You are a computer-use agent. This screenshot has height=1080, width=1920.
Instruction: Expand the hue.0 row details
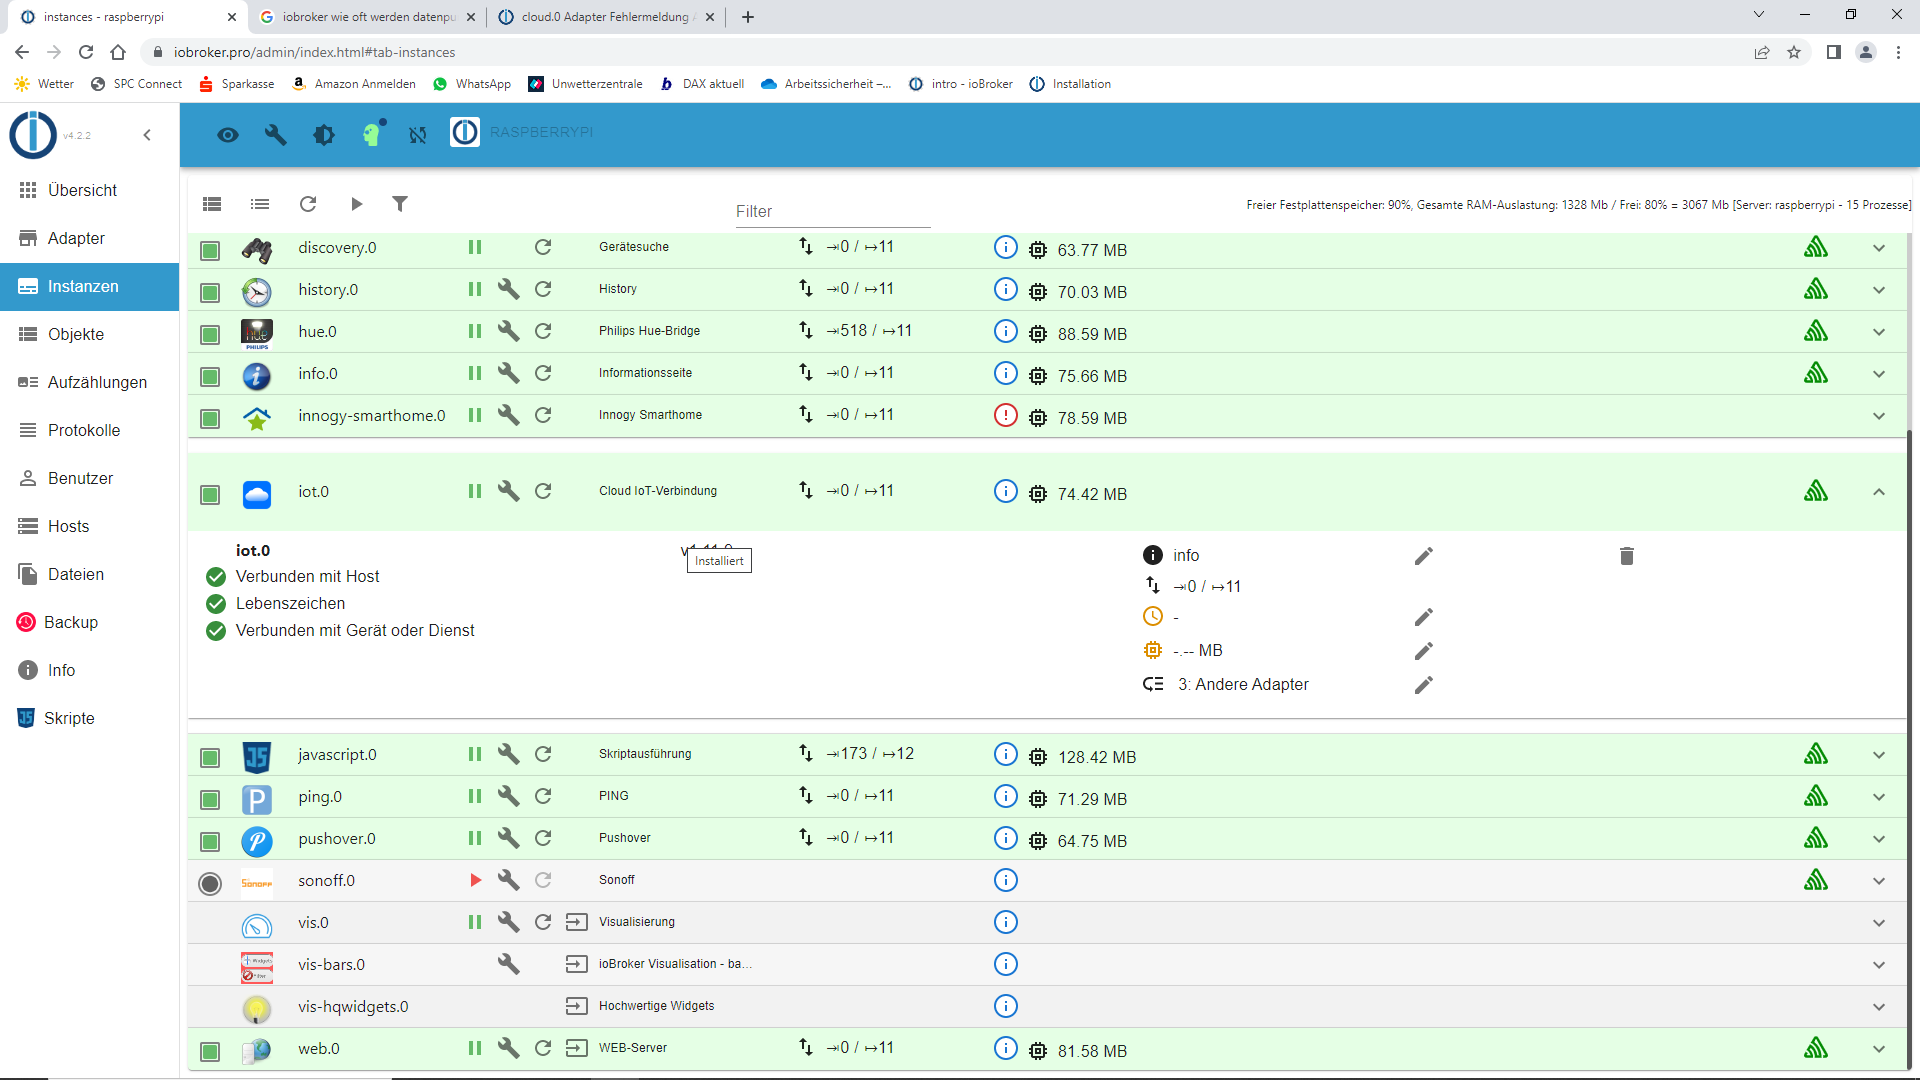1879,332
